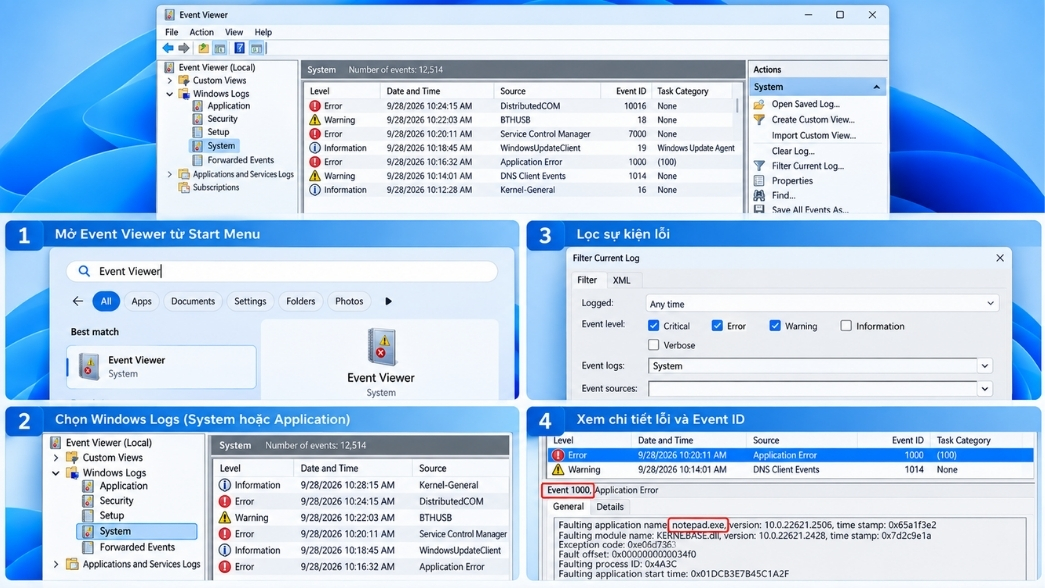Close the Filter Current Log dialog
Image resolution: width=1045 pixels, height=588 pixels.
[1000, 258]
